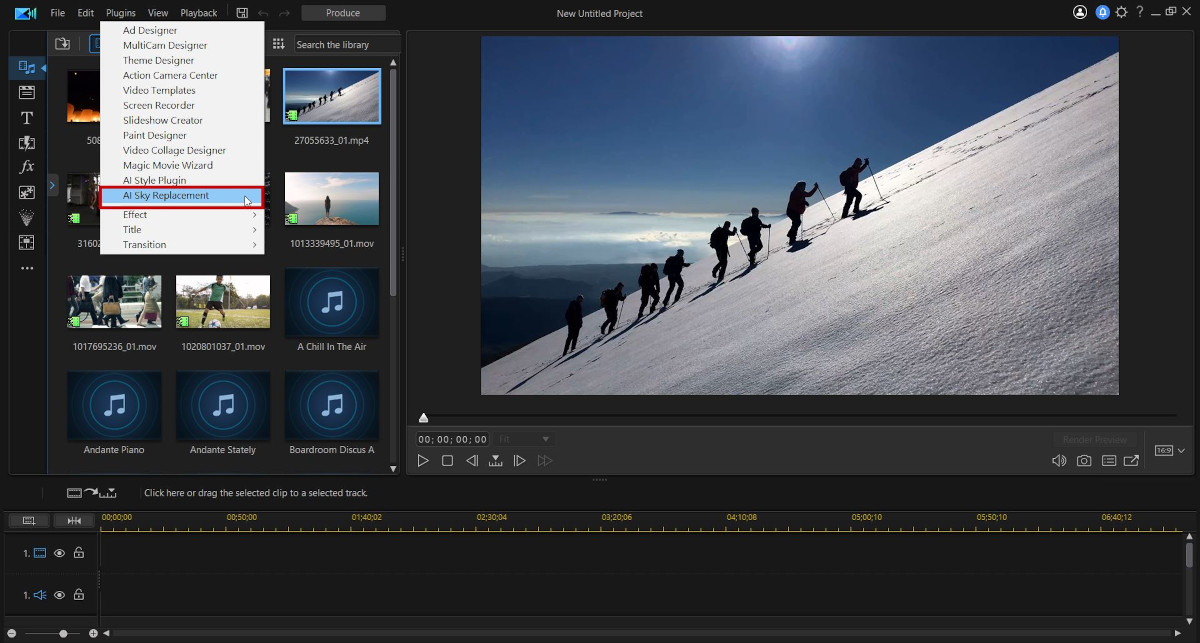Select the 27055633_01.mp4 clip thumbnail

331,96
